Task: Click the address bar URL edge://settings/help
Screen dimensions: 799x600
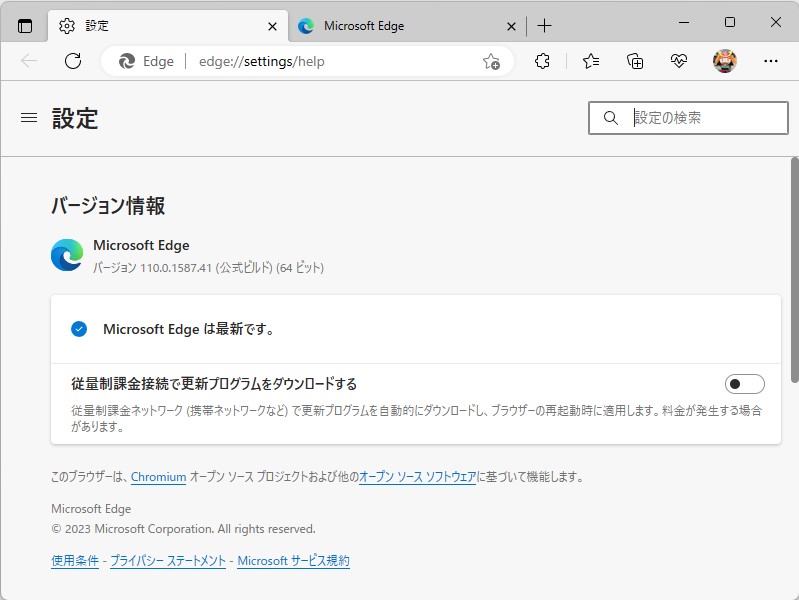Action: click(261, 61)
